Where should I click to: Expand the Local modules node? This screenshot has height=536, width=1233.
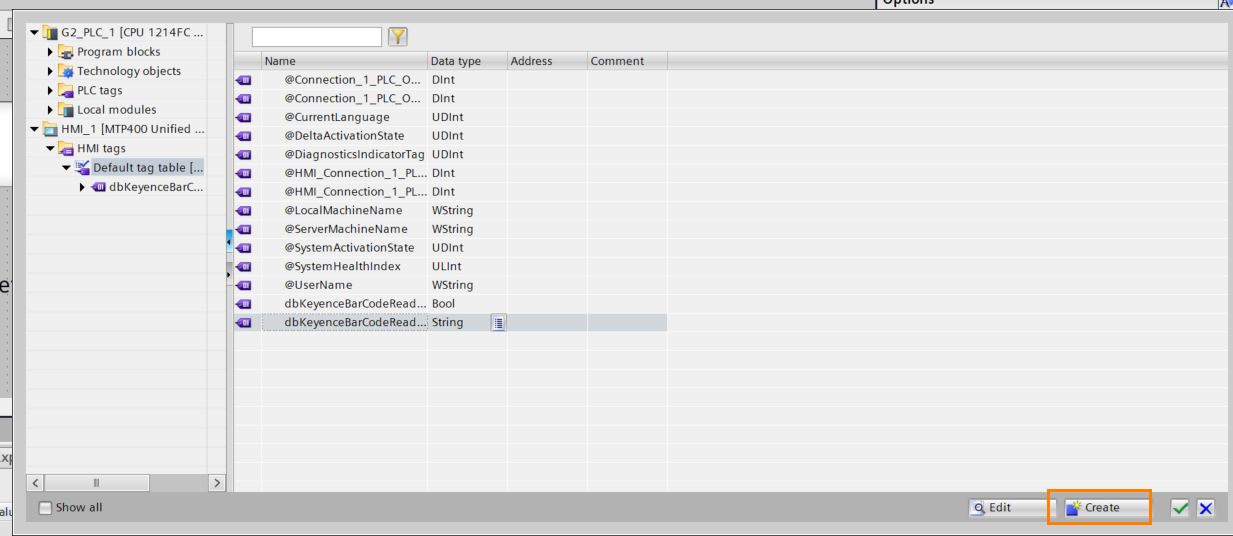pyautogui.click(x=51, y=110)
